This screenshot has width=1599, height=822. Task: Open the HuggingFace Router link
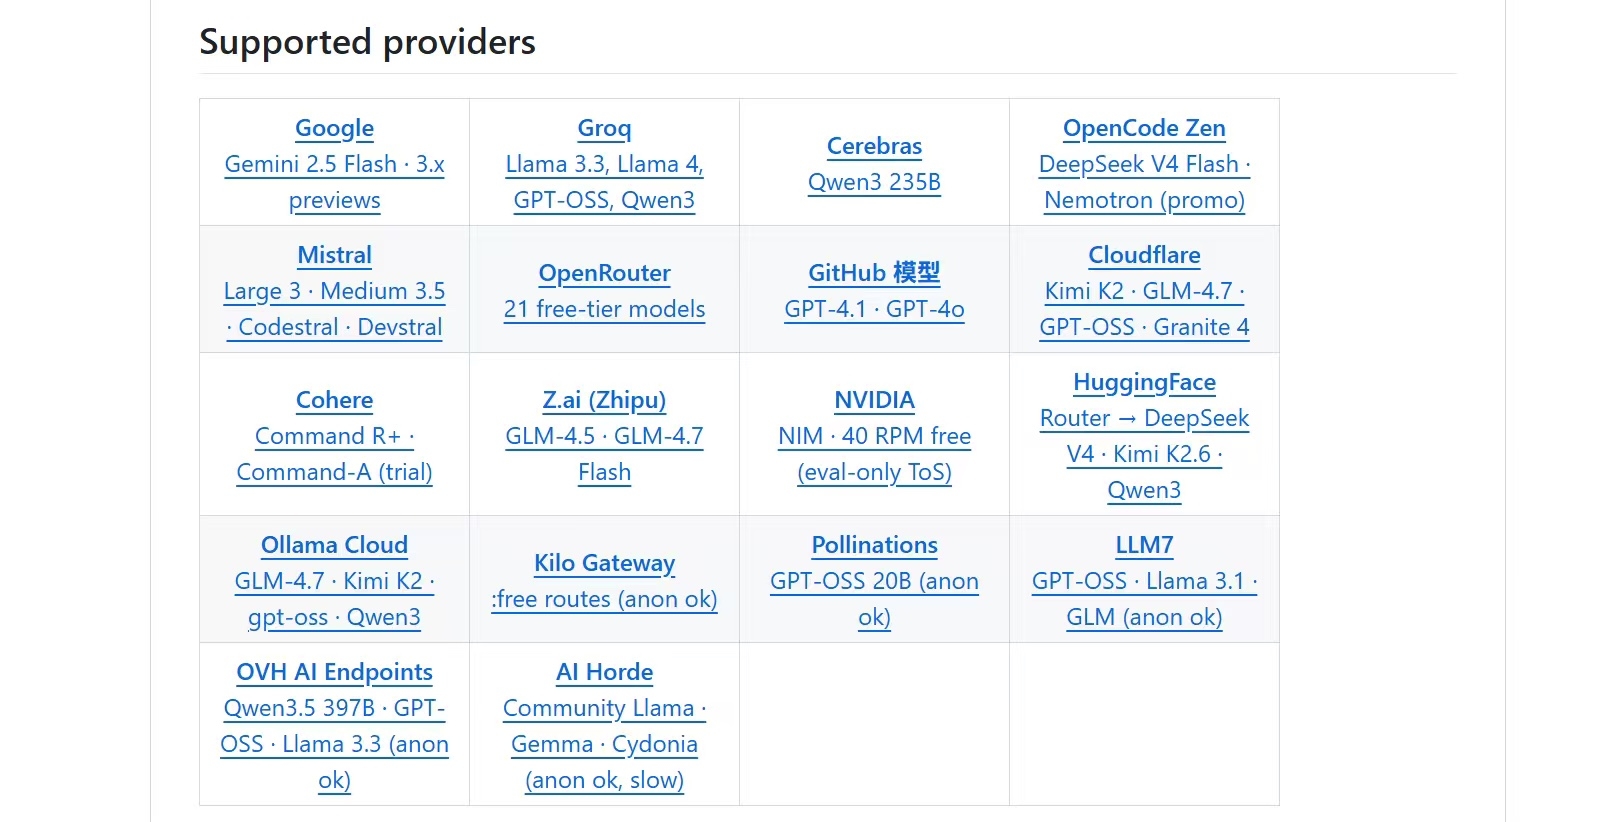(x=1144, y=382)
